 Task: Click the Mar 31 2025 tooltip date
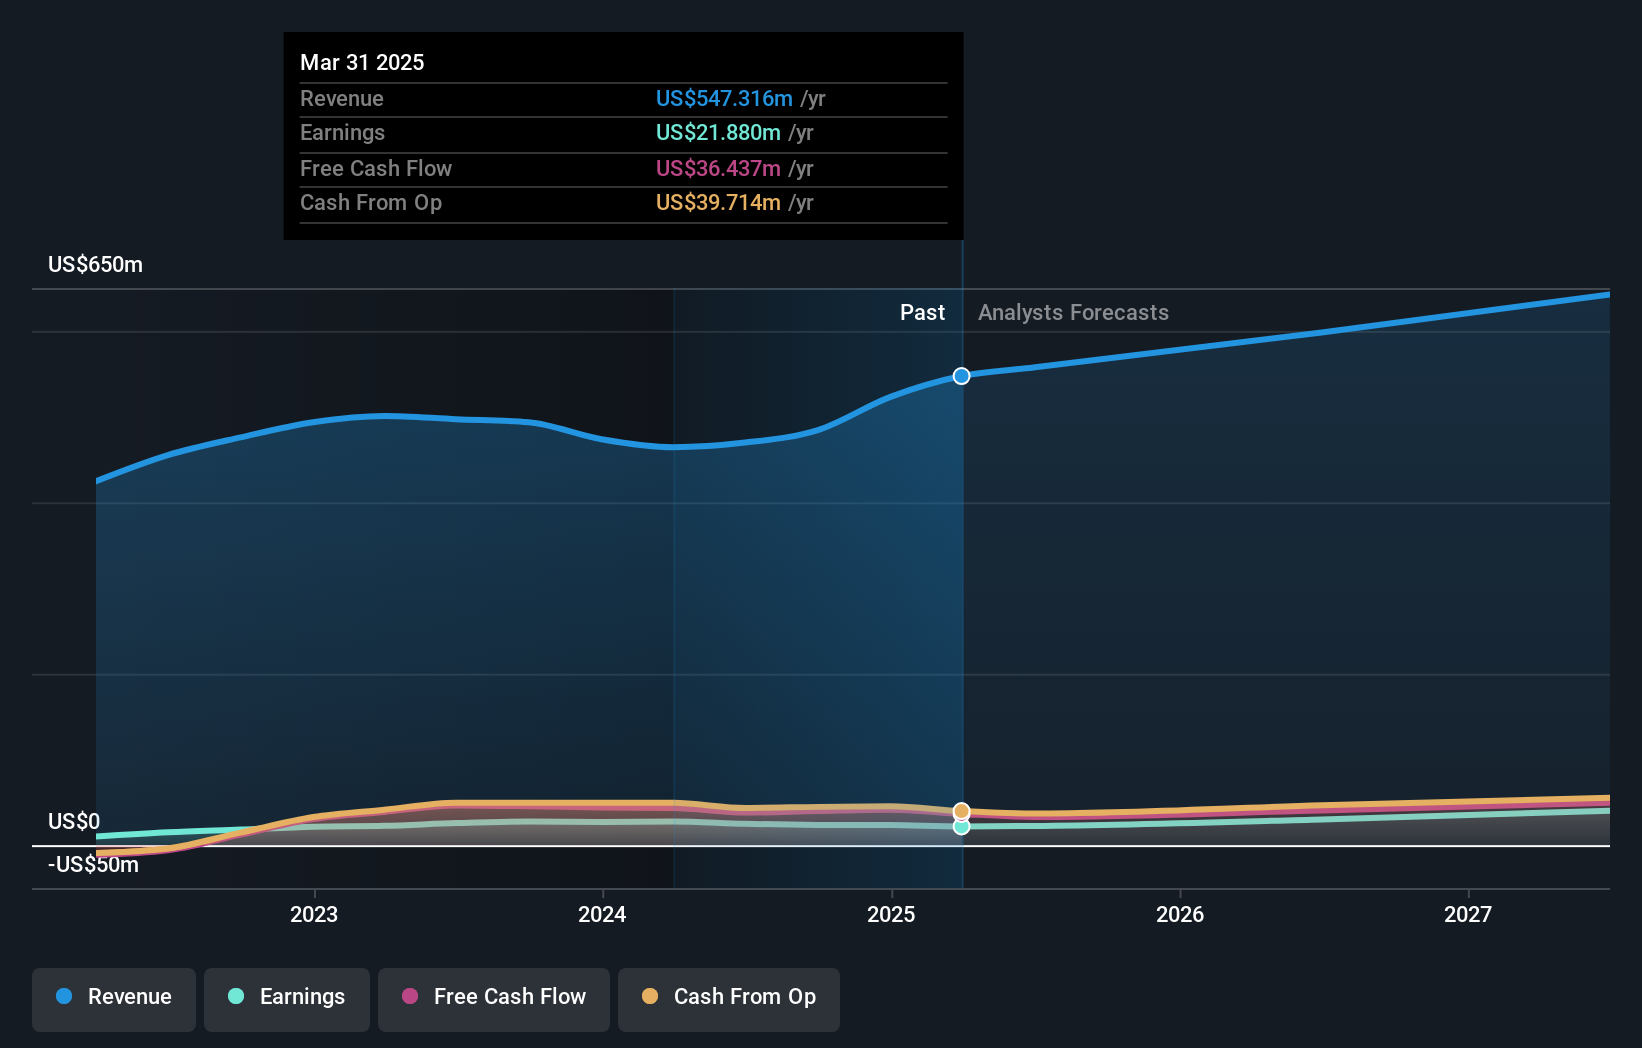click(x=362, y=63)
